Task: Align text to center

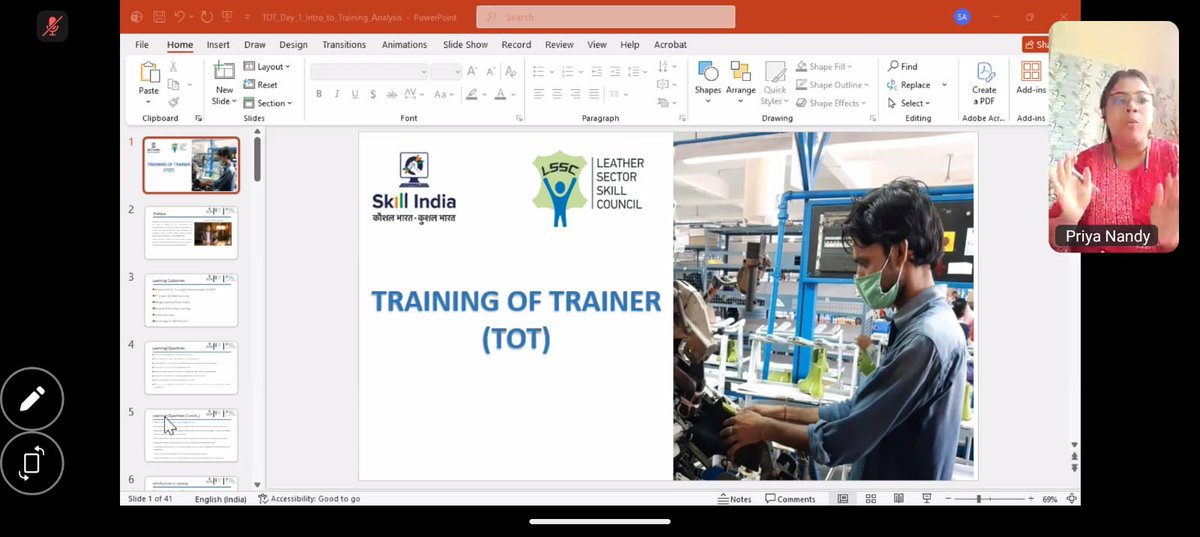Action: [x=557, y=94]
